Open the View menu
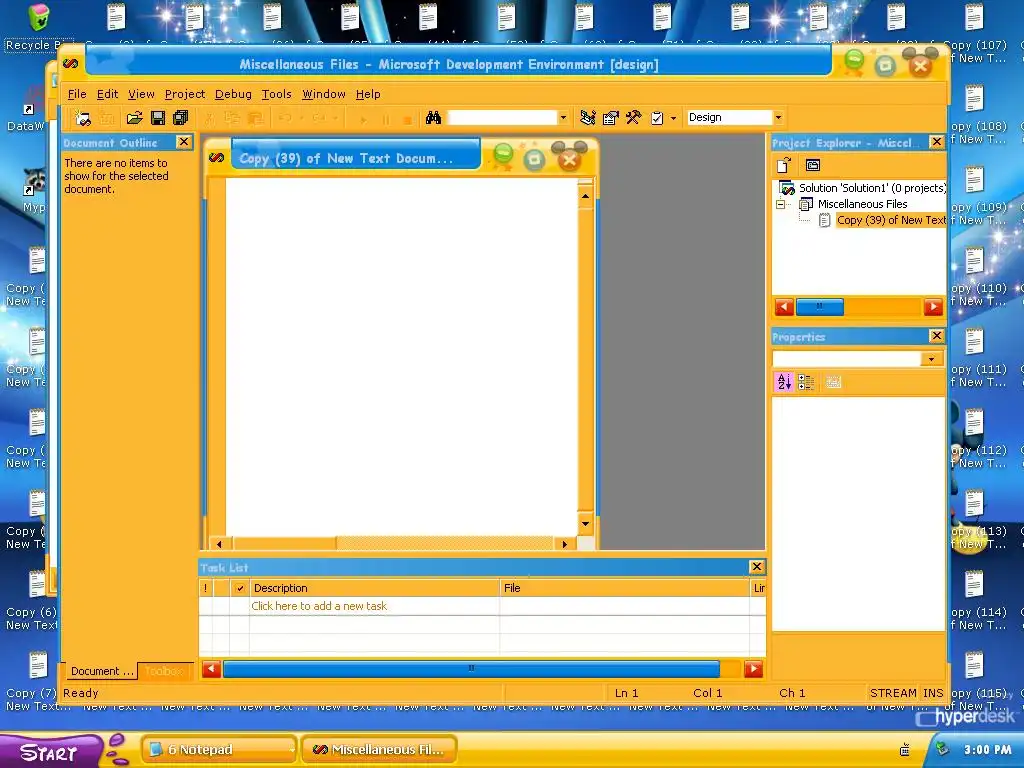Viewport: 1024px width, 768px height. [141, 94]
